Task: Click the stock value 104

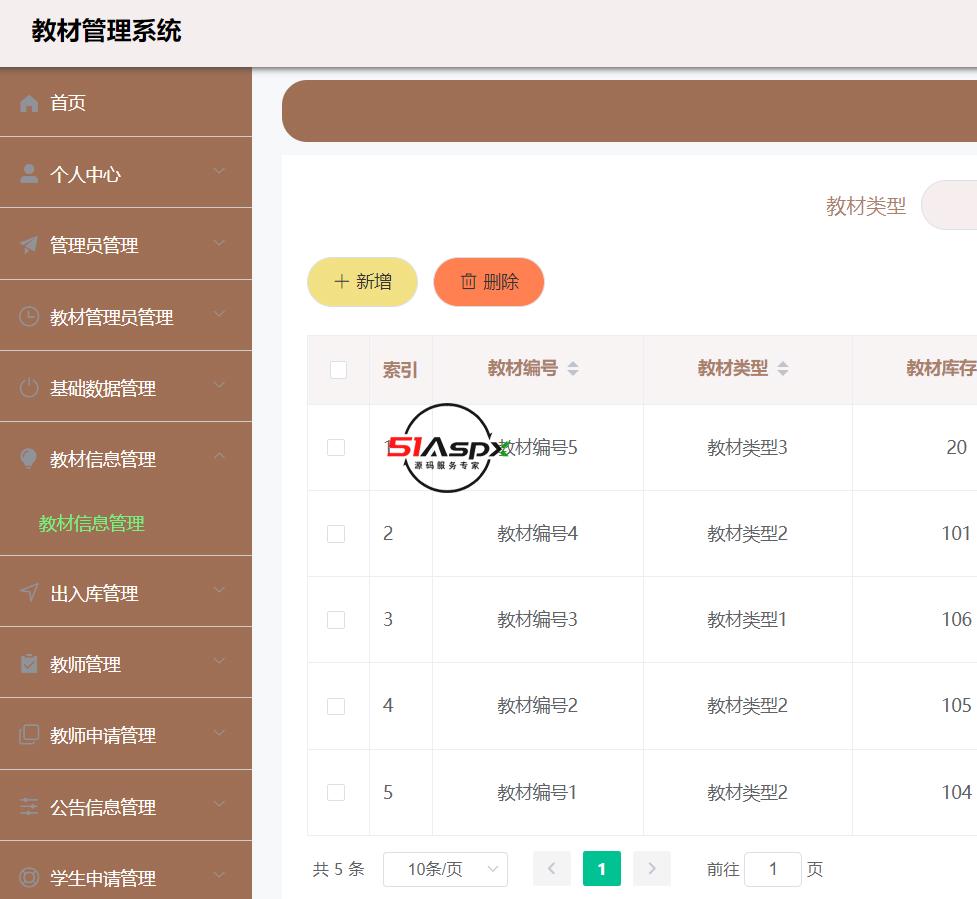Action: (x=956, y=792)
